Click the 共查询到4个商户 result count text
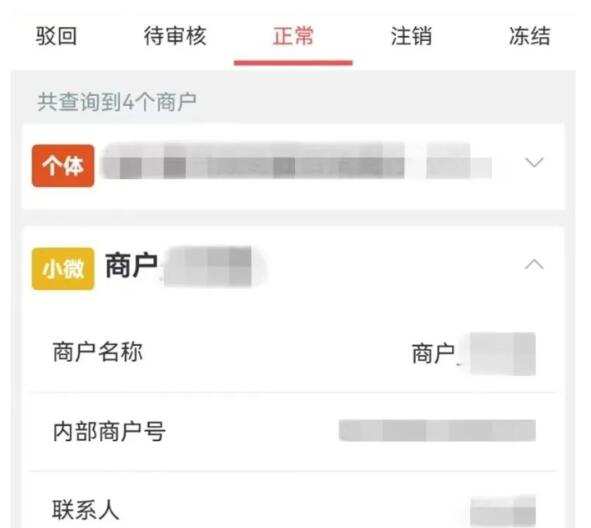The height and width of the screenshot is (528, 591). (117, 102)
